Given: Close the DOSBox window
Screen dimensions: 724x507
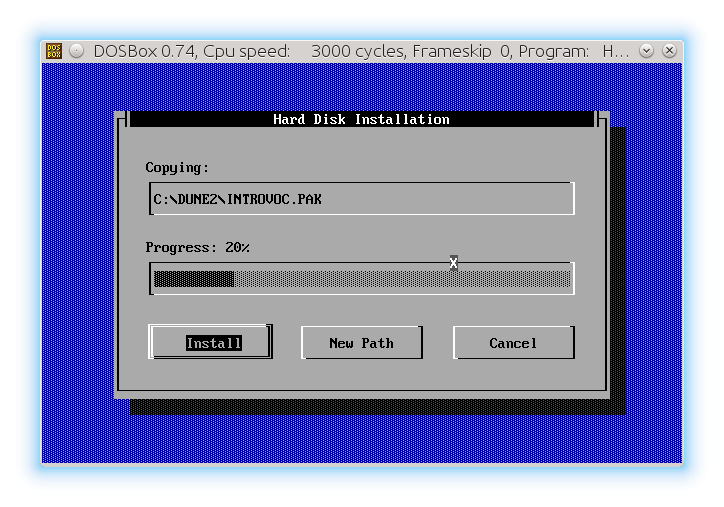Looking at the screenshot, I should point(669,51).
